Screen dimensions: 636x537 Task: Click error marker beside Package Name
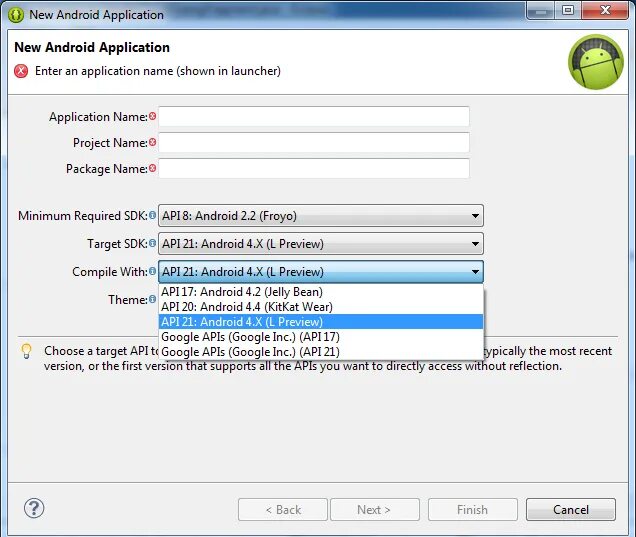(152, 168)
